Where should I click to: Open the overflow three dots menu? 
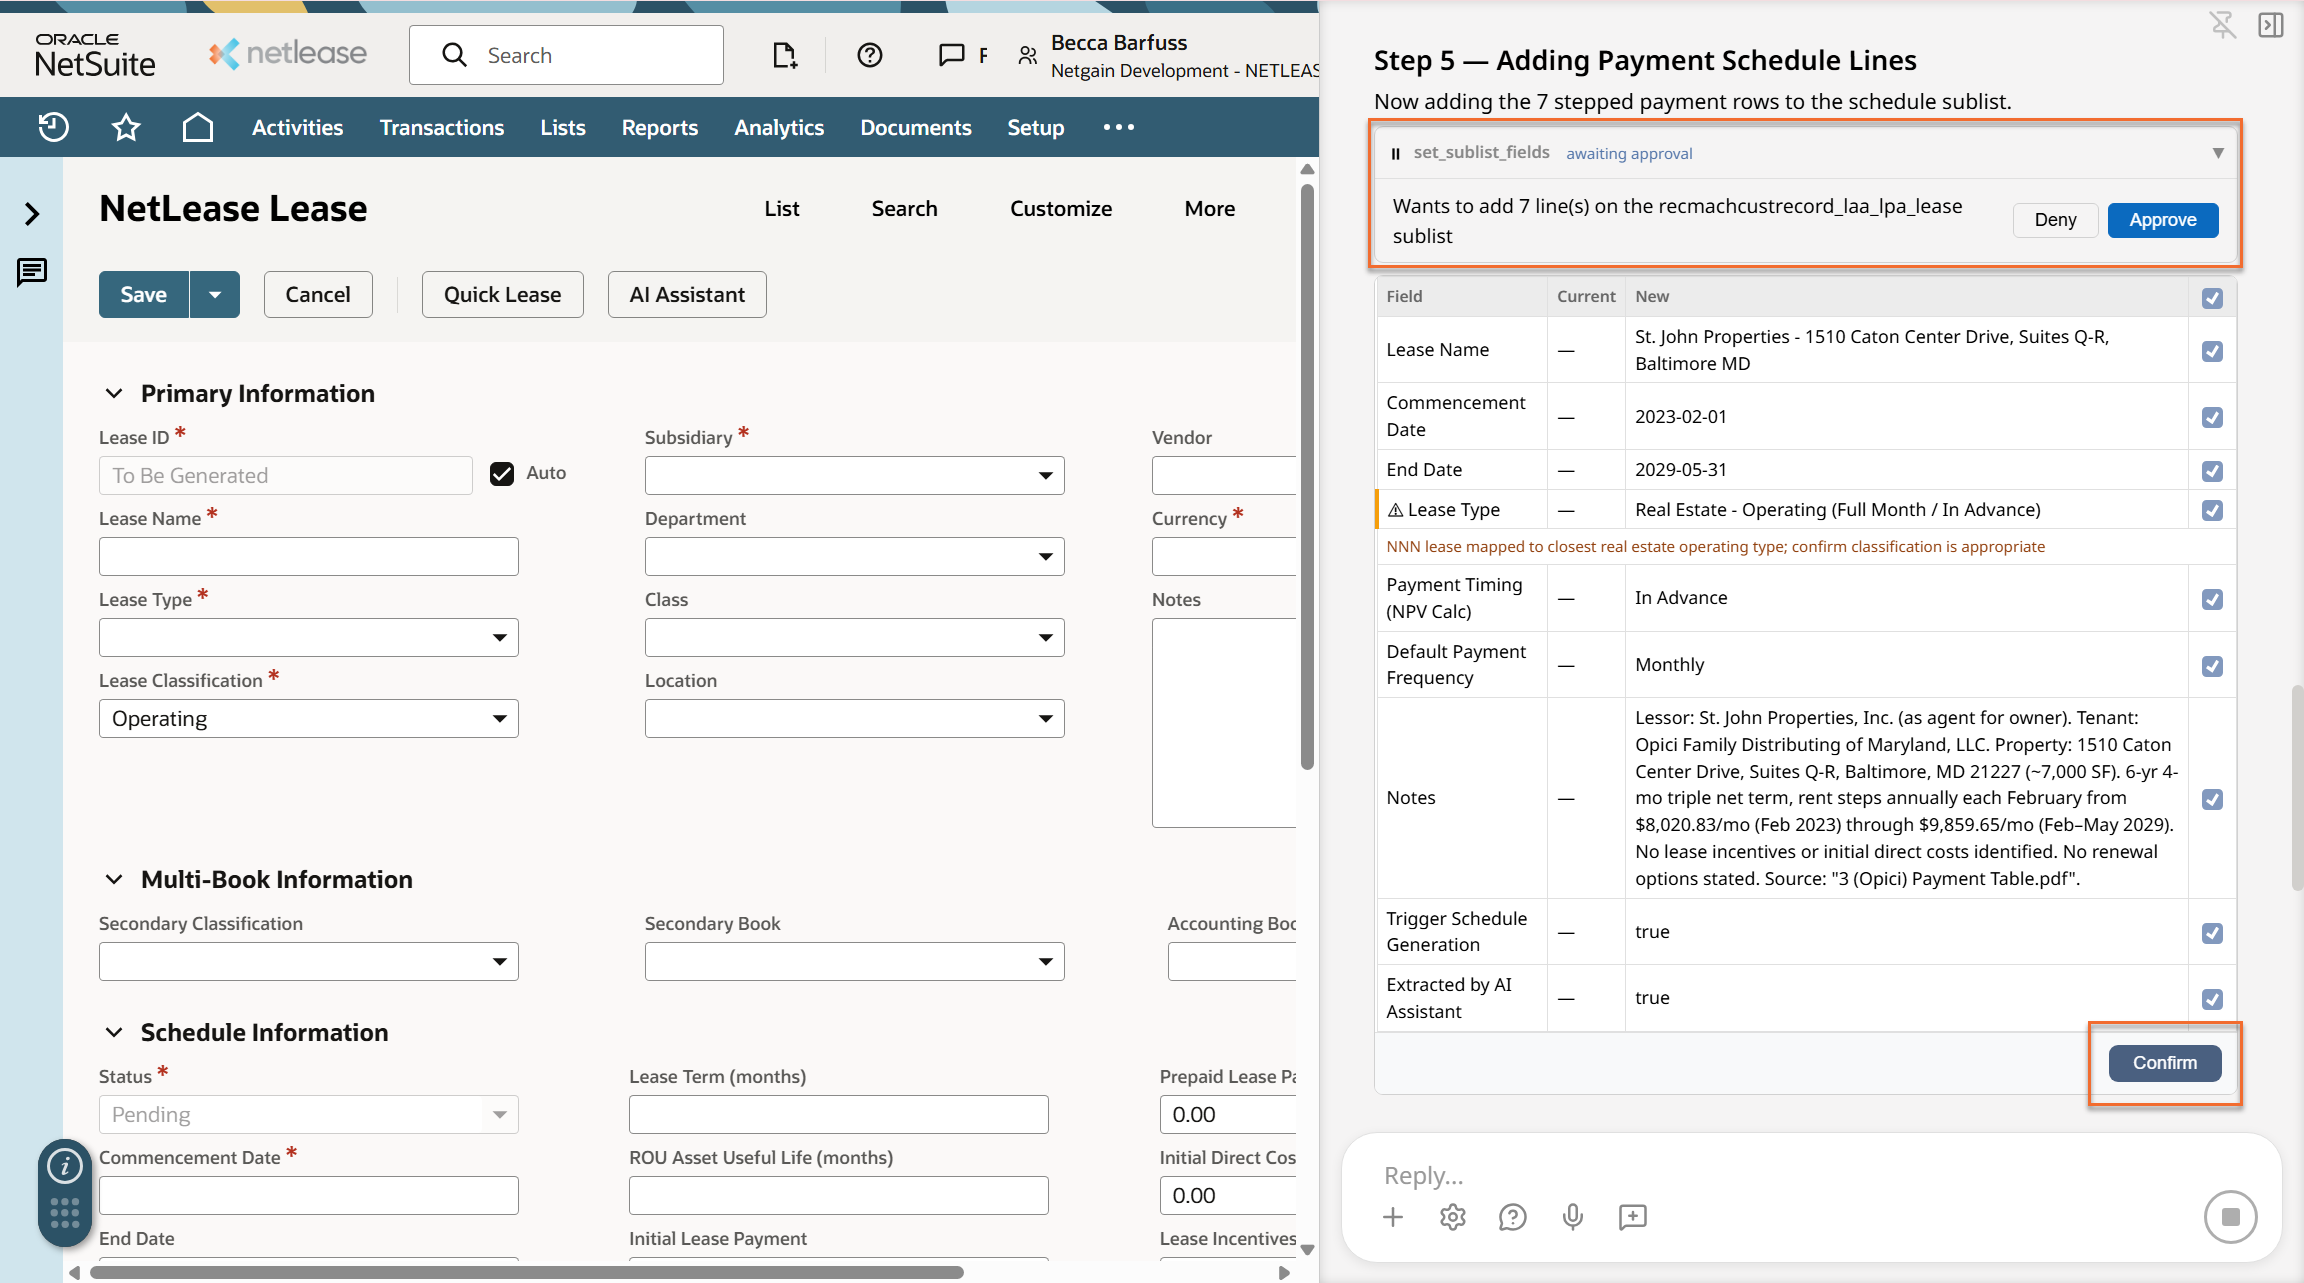point(1119,127)
